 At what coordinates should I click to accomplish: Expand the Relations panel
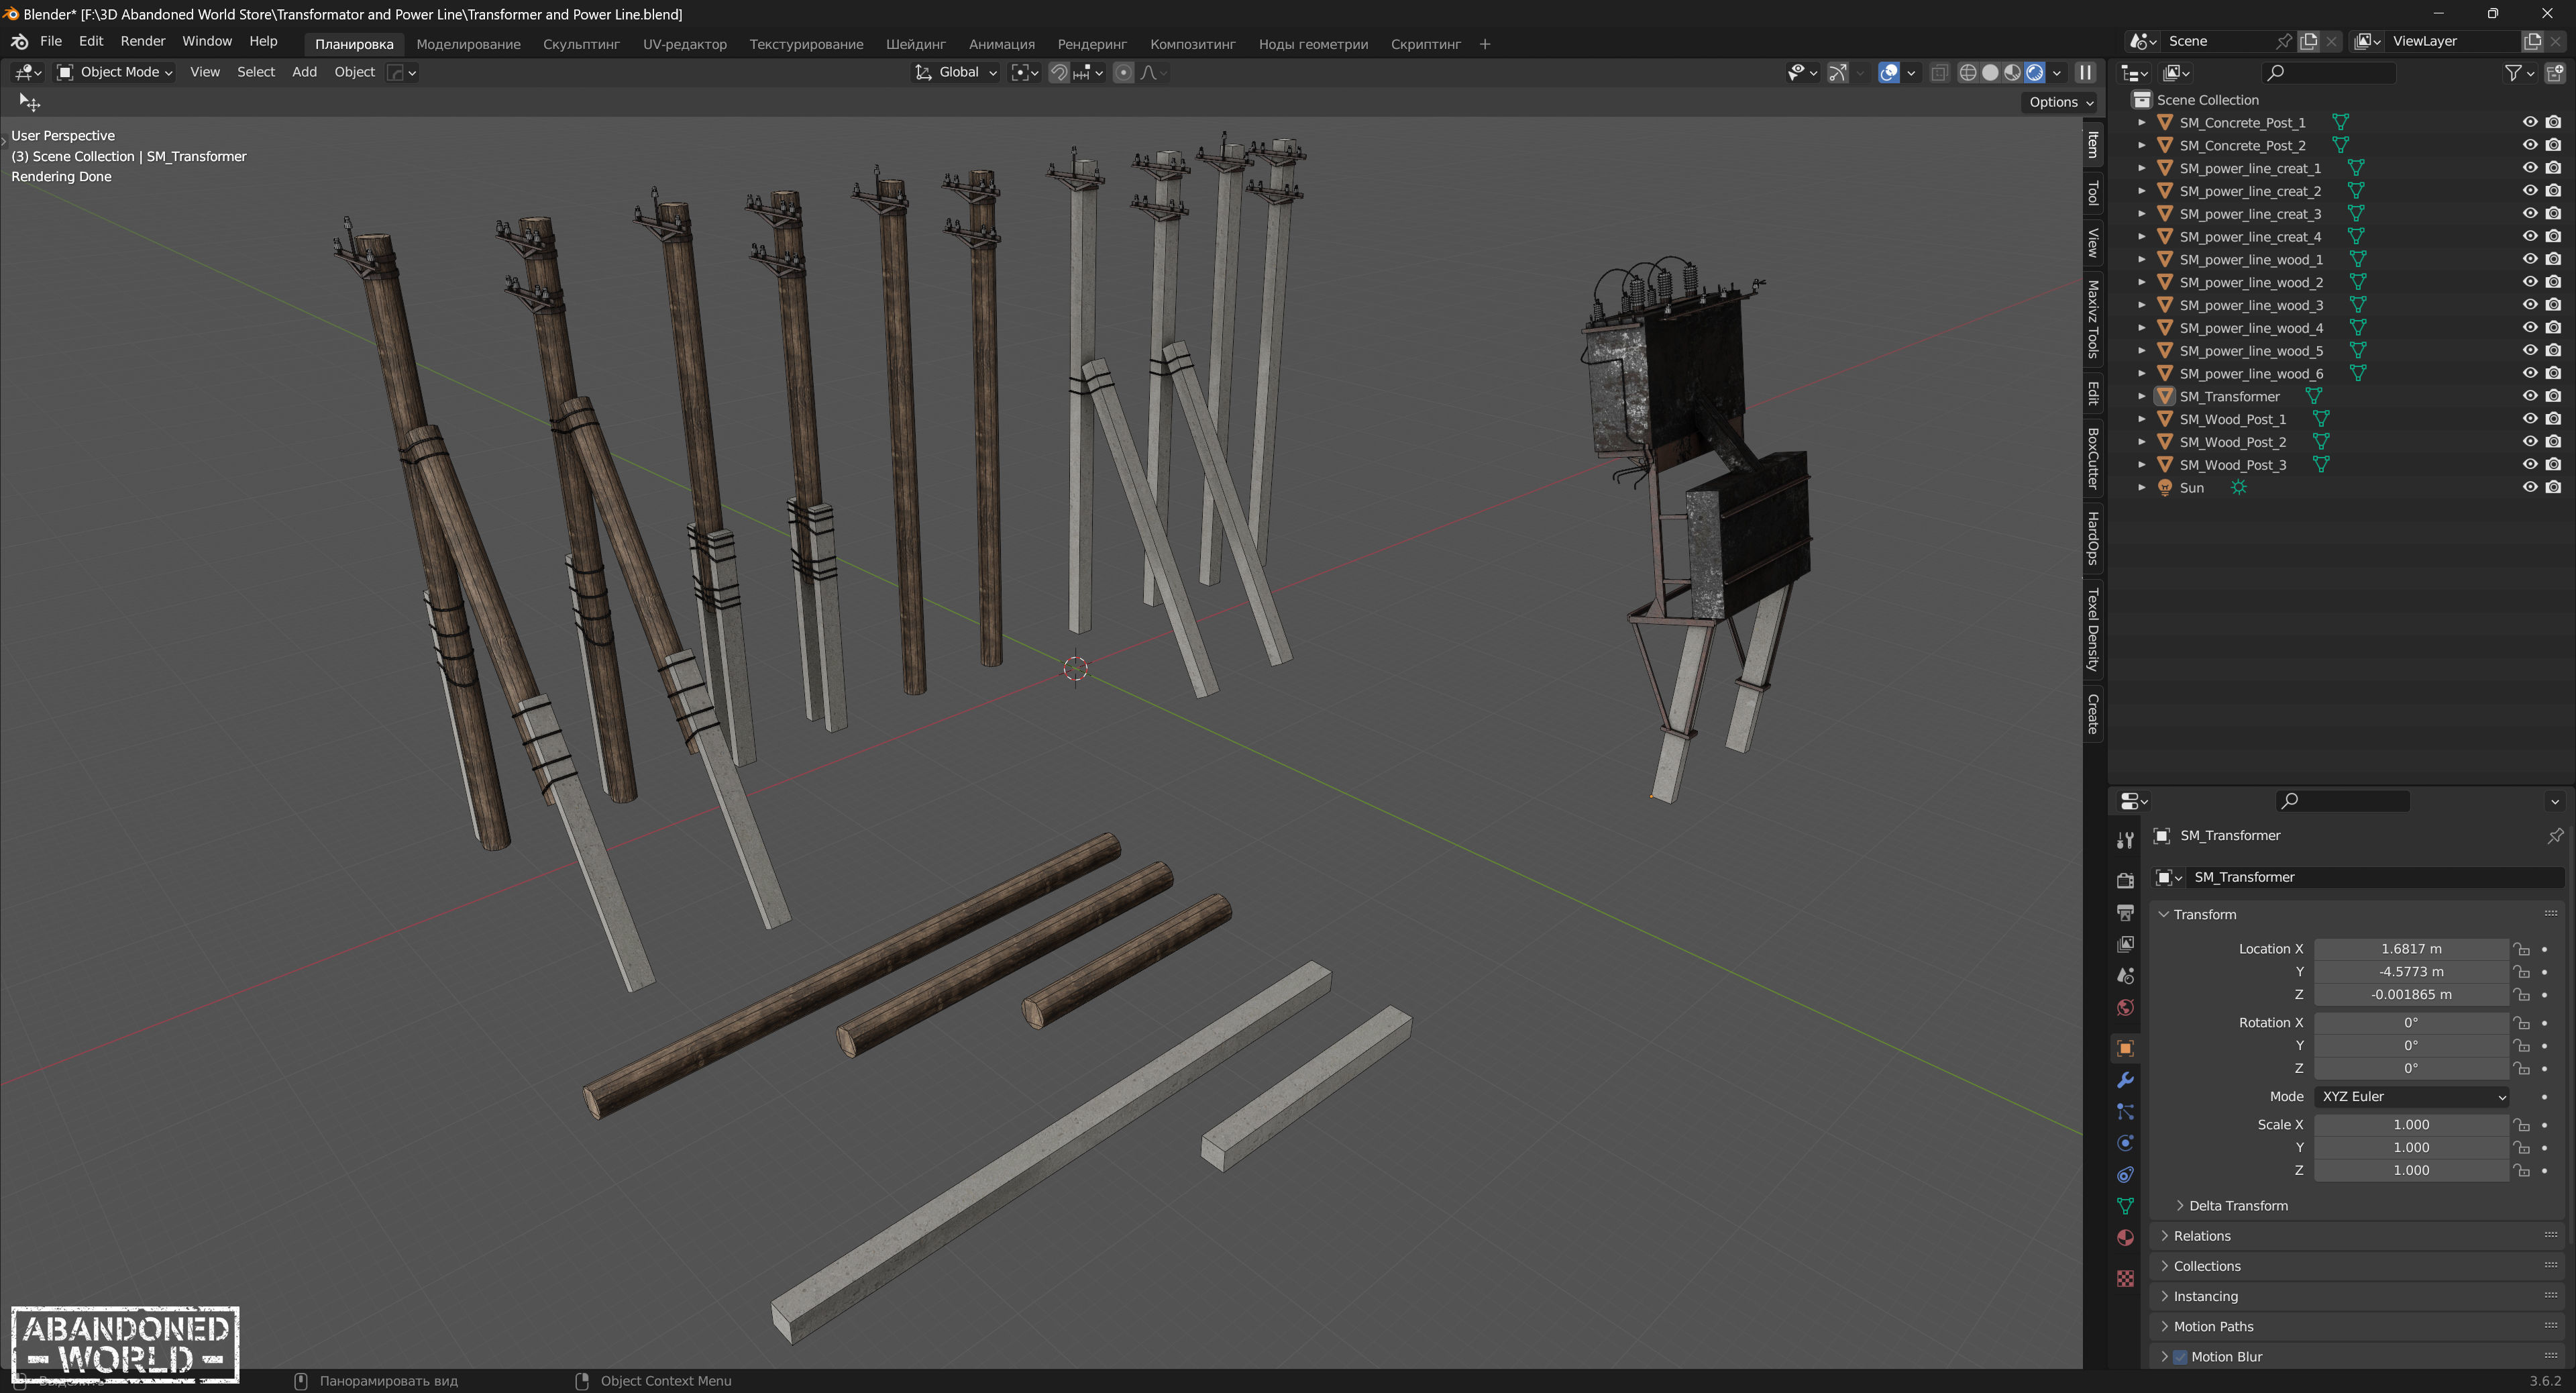[2201, 1236]
